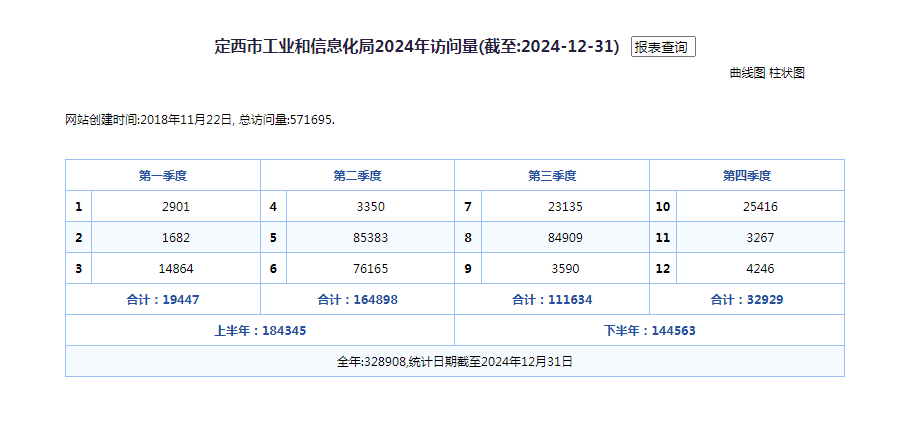Select the August visits value 84909
The height and width of the screenshot is (422, 915).
[x=565, y=238]
